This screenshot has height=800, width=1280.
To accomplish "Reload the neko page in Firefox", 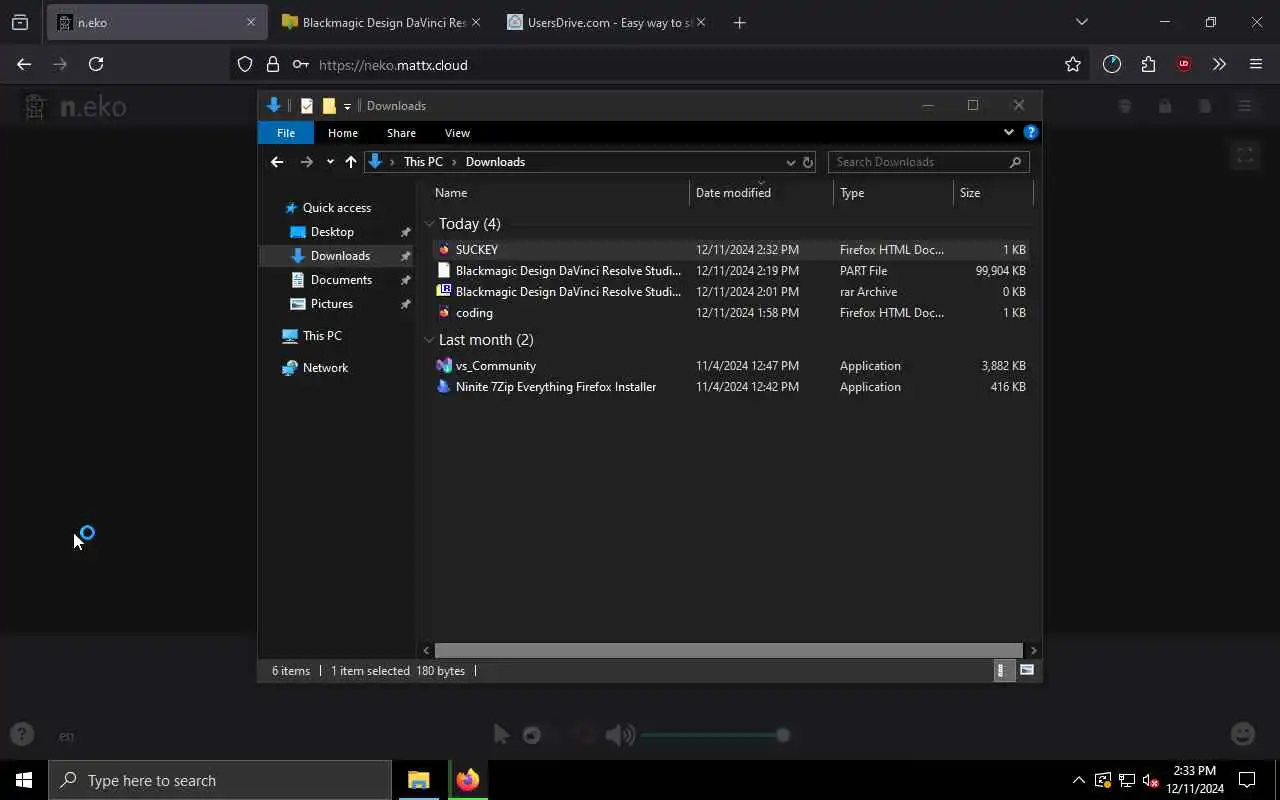I will click(96, 64).
